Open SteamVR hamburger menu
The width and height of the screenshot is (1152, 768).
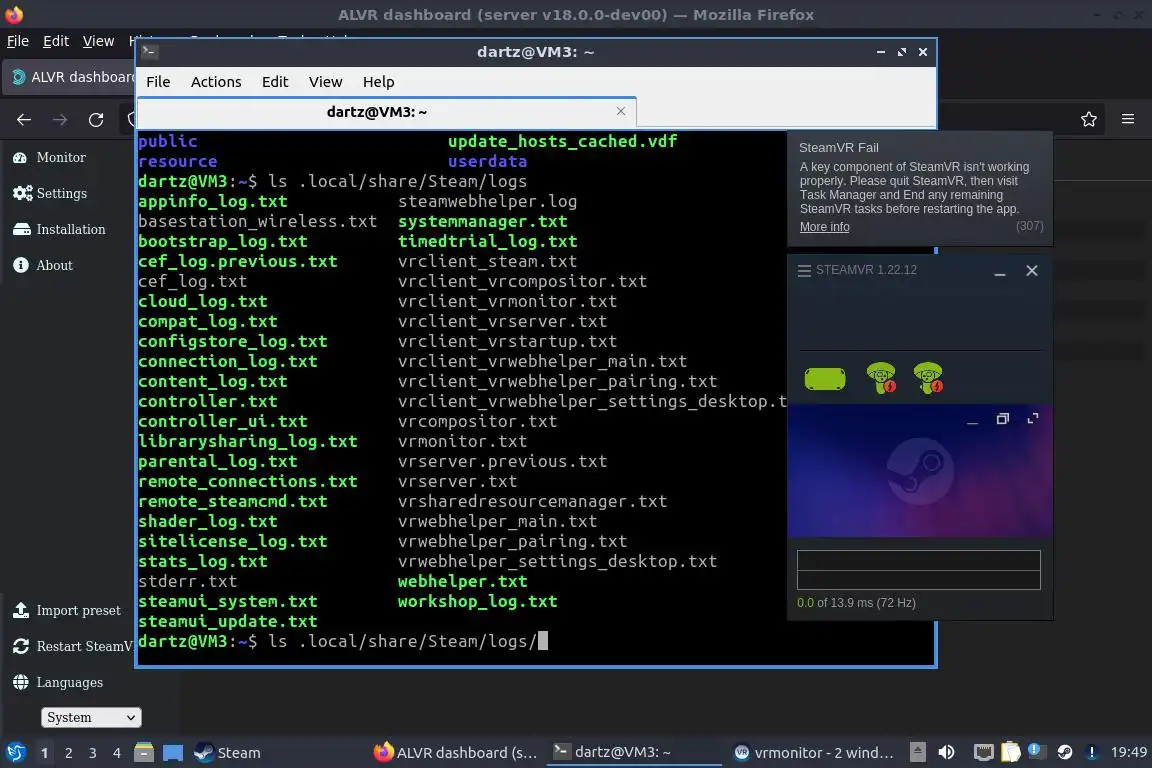pyautogui.click(x=804, y=270)
